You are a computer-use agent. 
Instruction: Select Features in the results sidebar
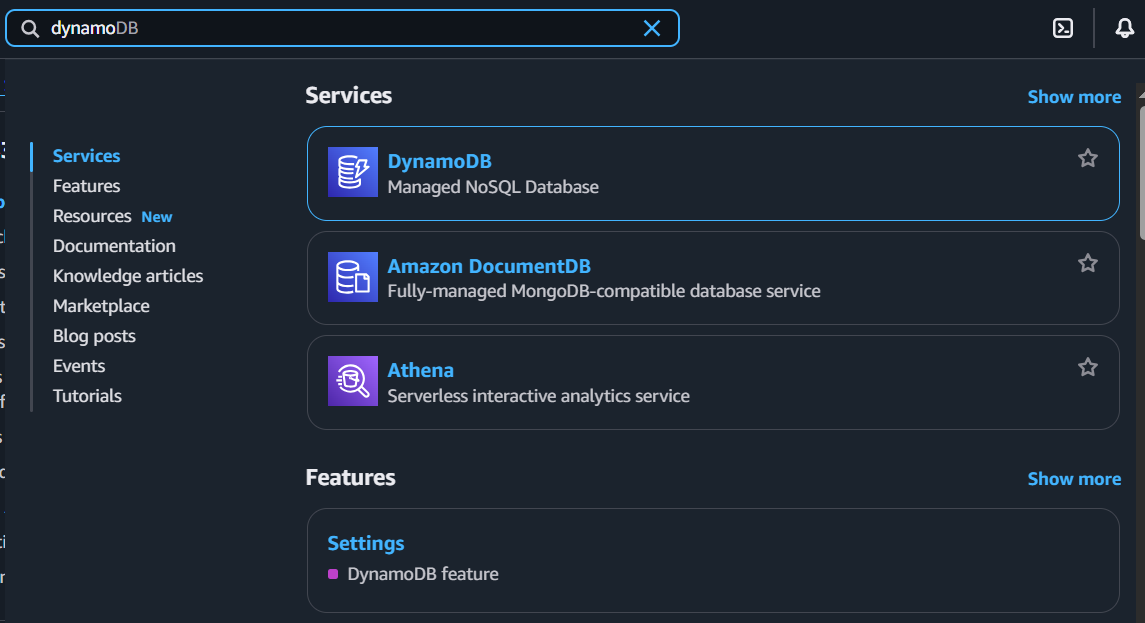[86, 186]
